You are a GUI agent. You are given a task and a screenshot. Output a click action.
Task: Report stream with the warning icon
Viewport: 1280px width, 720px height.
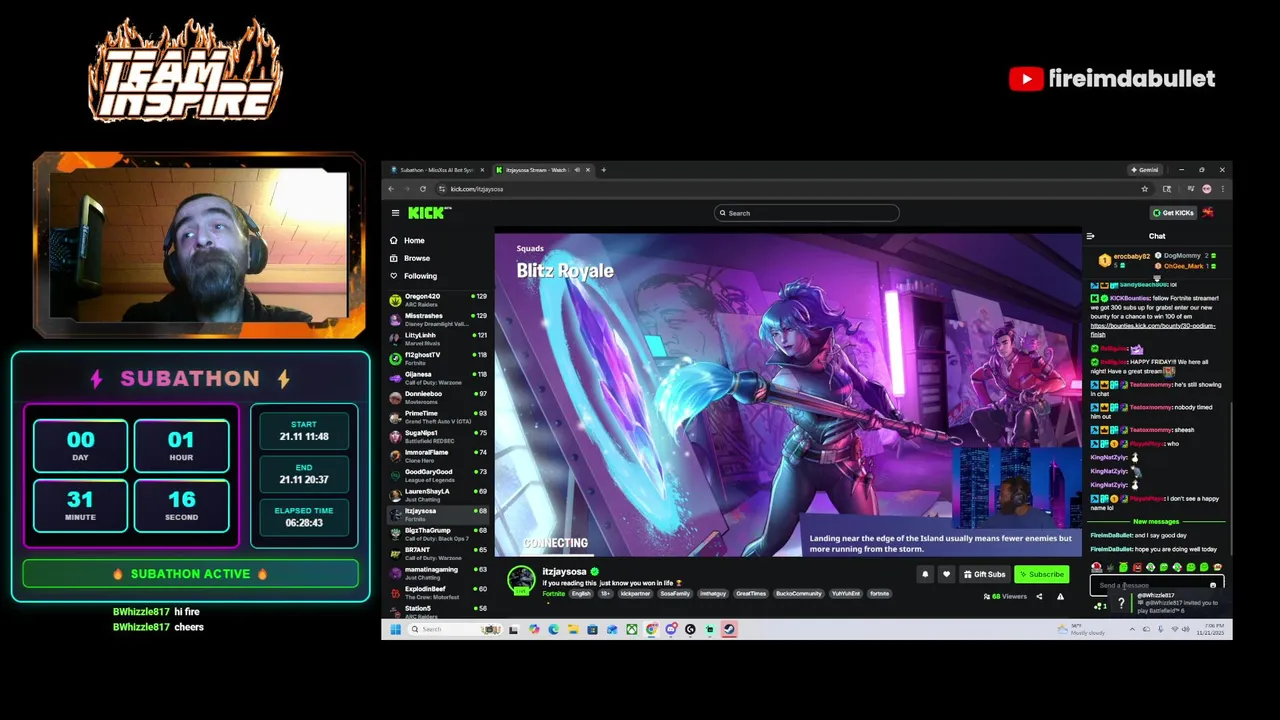[x=1060, y=597]
